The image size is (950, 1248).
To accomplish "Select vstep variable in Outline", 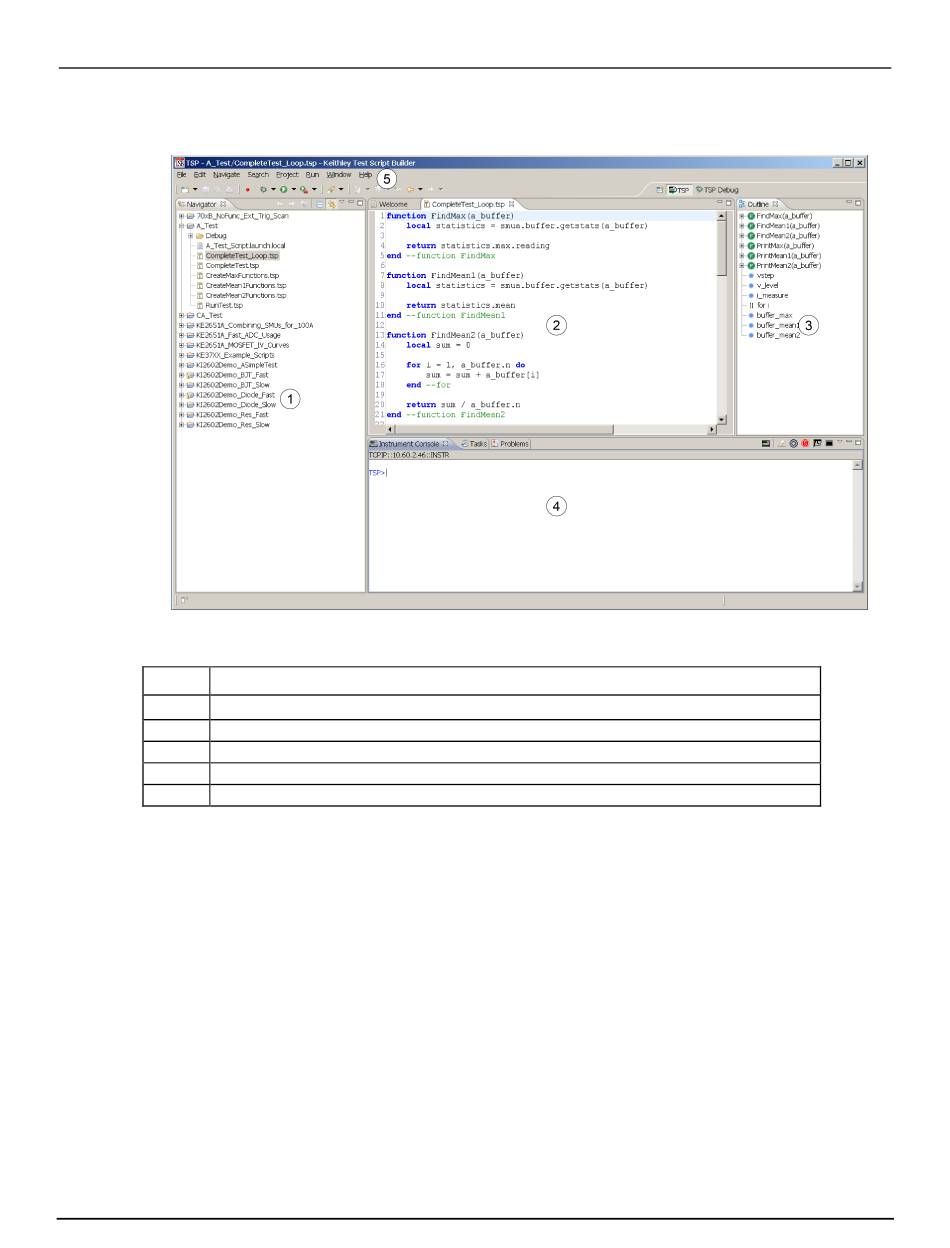I will (x=766, y=275).
